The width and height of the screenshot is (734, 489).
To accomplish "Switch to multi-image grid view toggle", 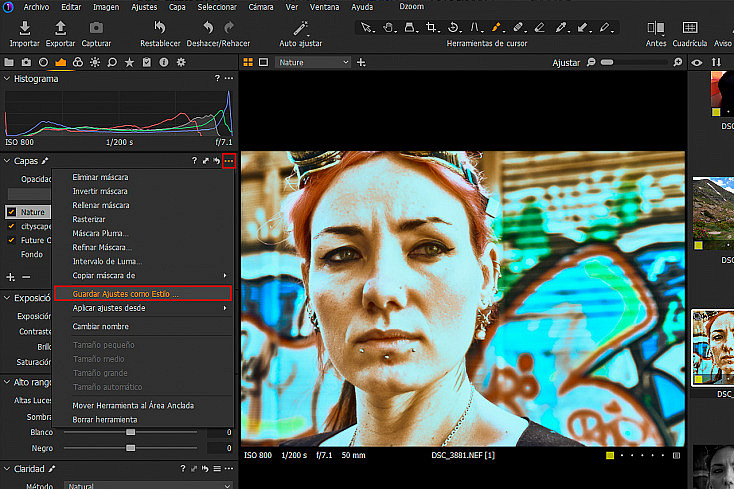I will [248, 62].
